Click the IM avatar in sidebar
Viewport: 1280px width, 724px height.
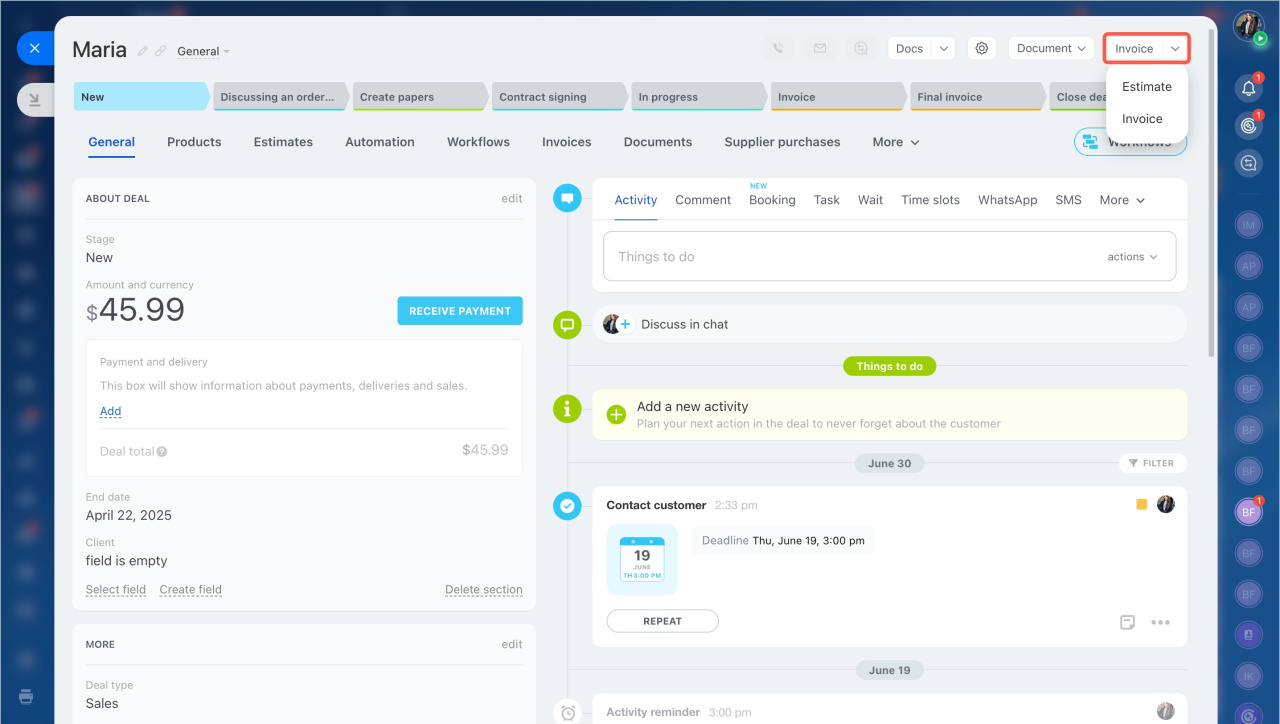click(x=1248, y=226)
